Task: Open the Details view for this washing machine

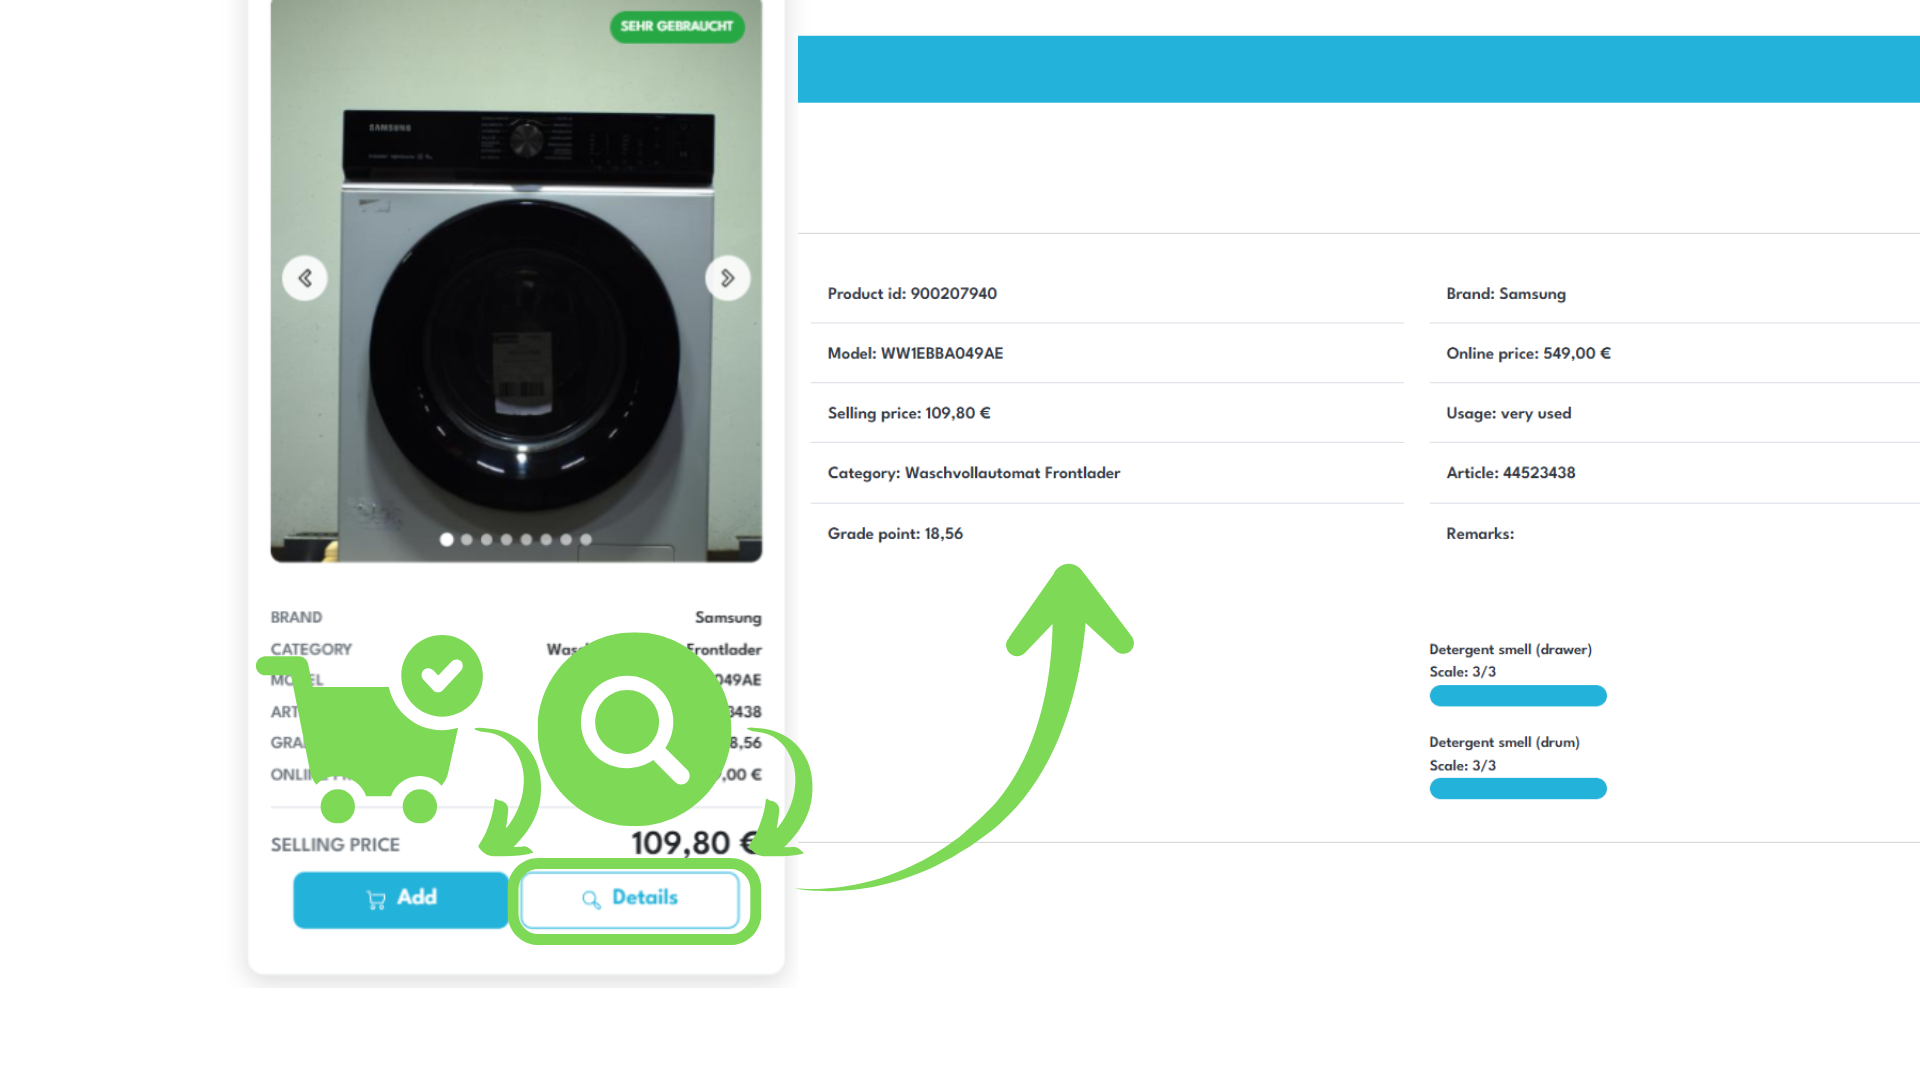Action: [x=633, y=898]
